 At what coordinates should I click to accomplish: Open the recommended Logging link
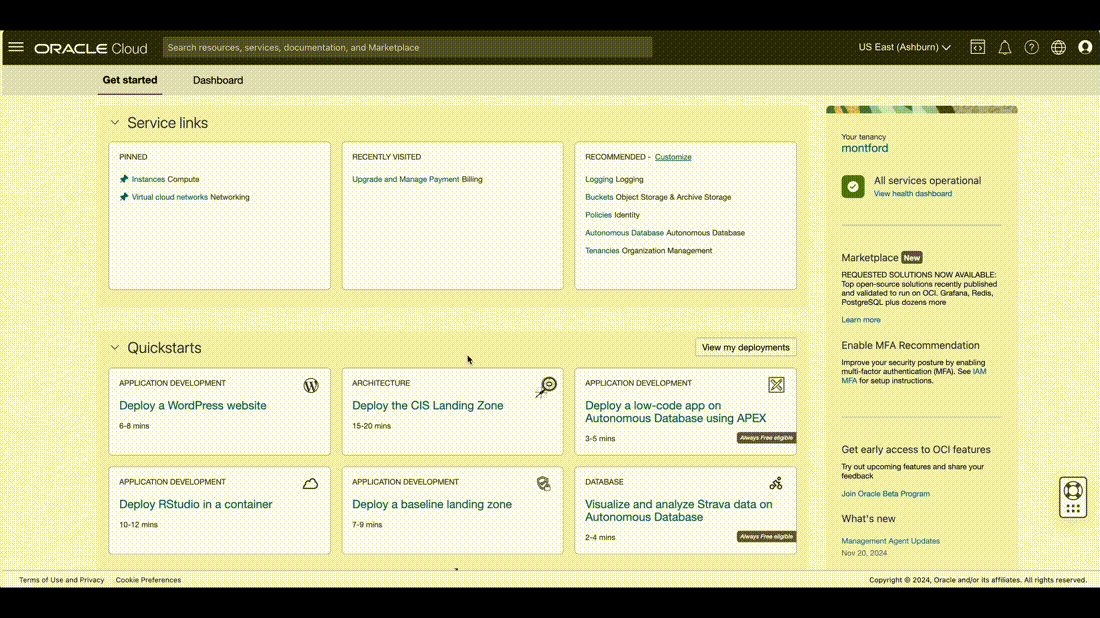point(599,180)
